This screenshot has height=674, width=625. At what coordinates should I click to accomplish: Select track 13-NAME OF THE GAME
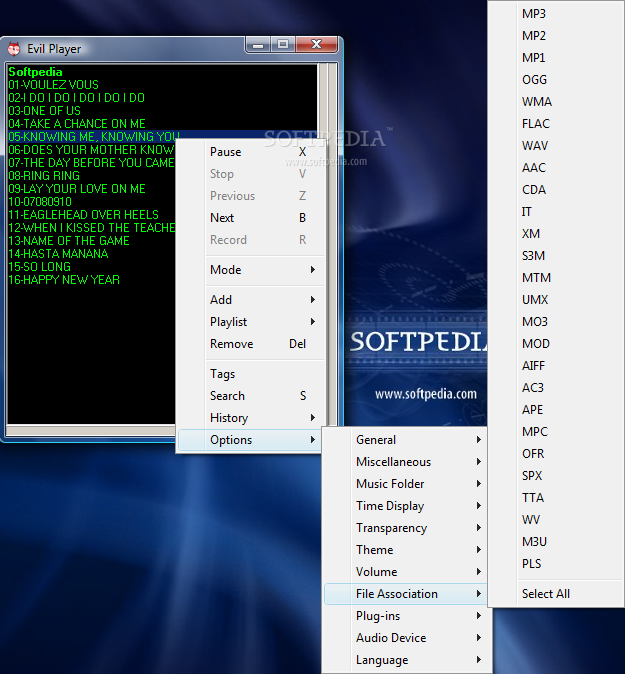(x=69, y=241)
